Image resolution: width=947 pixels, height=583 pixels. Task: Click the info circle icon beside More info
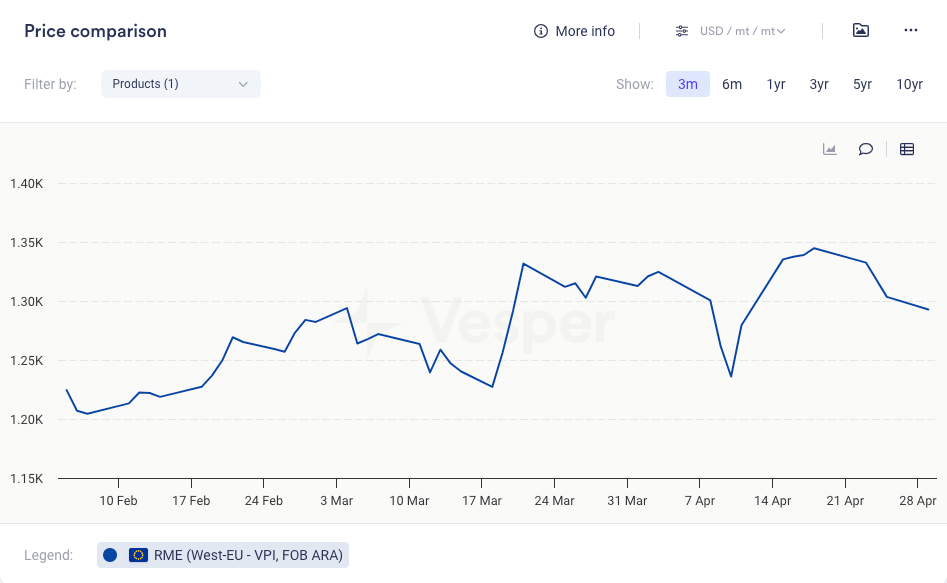pos(541,31)
